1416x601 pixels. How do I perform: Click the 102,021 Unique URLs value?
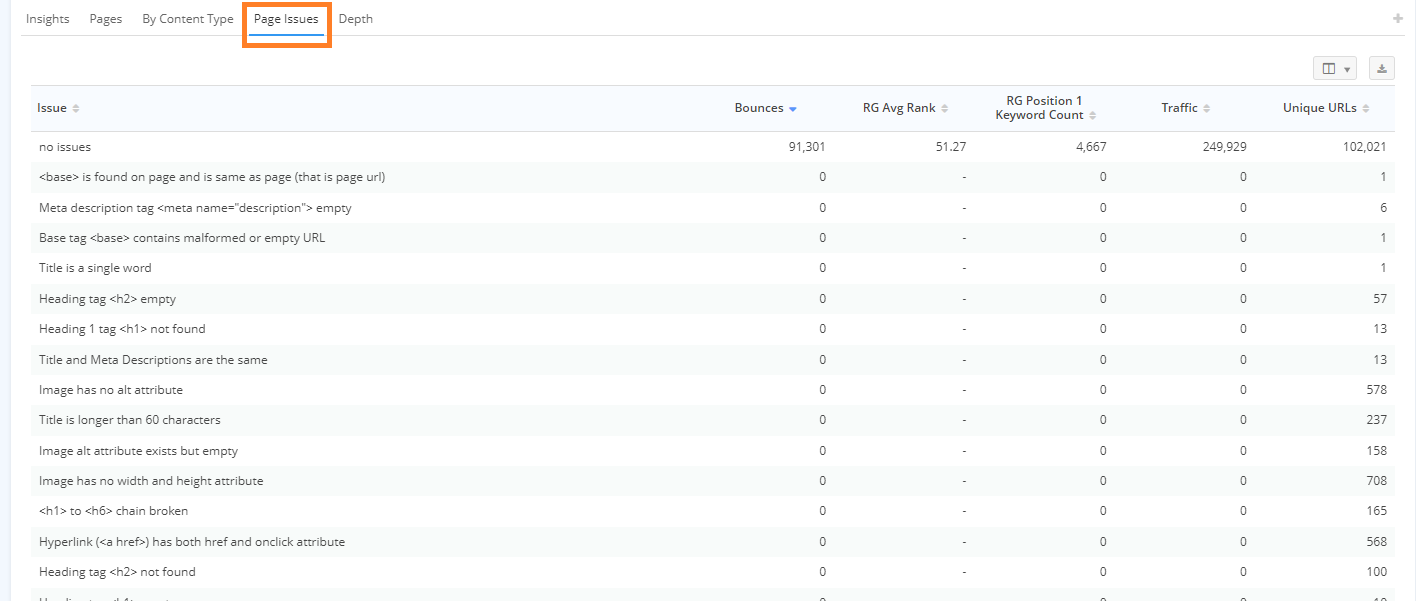[x=1362, y=147]
